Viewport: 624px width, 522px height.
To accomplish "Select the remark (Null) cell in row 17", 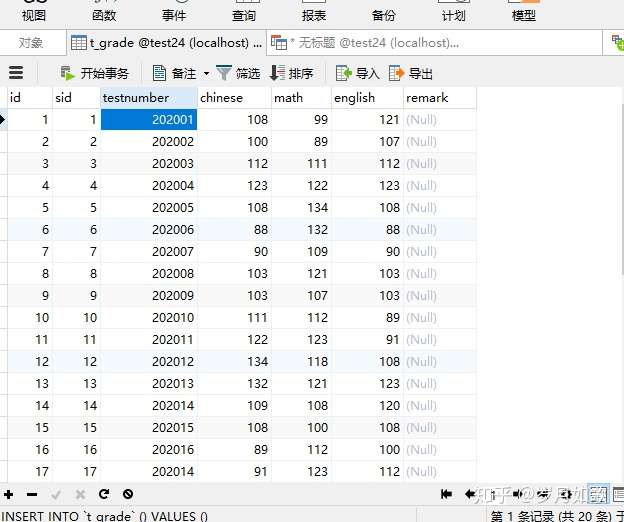I will (x=440, y=471).
